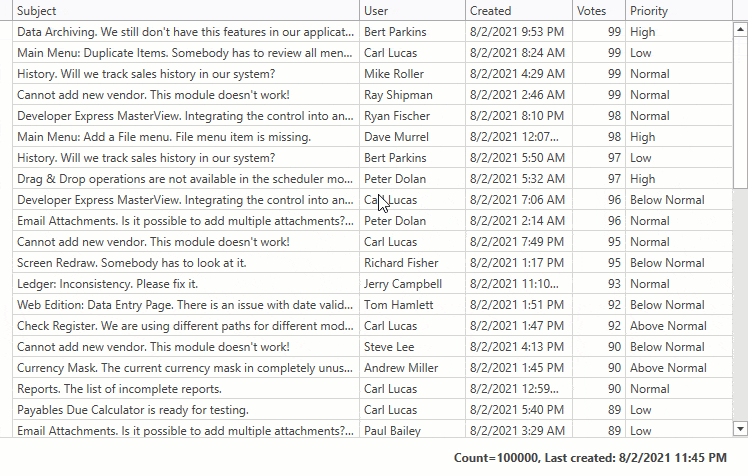Click the Created column header

point(517,11)
